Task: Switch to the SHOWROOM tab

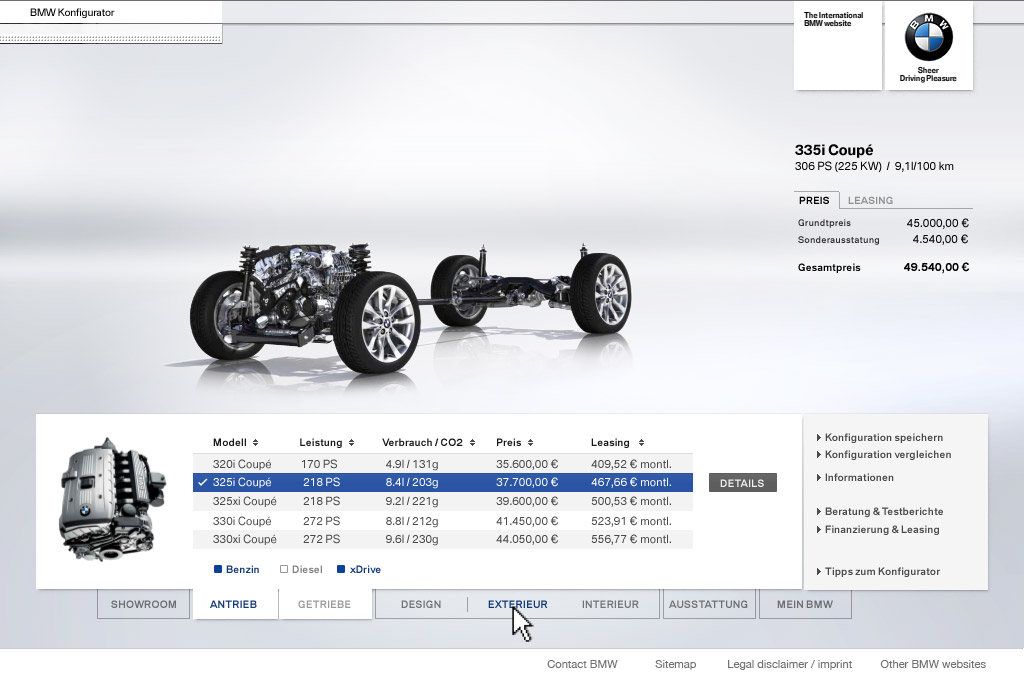Action: click(144, 604)
